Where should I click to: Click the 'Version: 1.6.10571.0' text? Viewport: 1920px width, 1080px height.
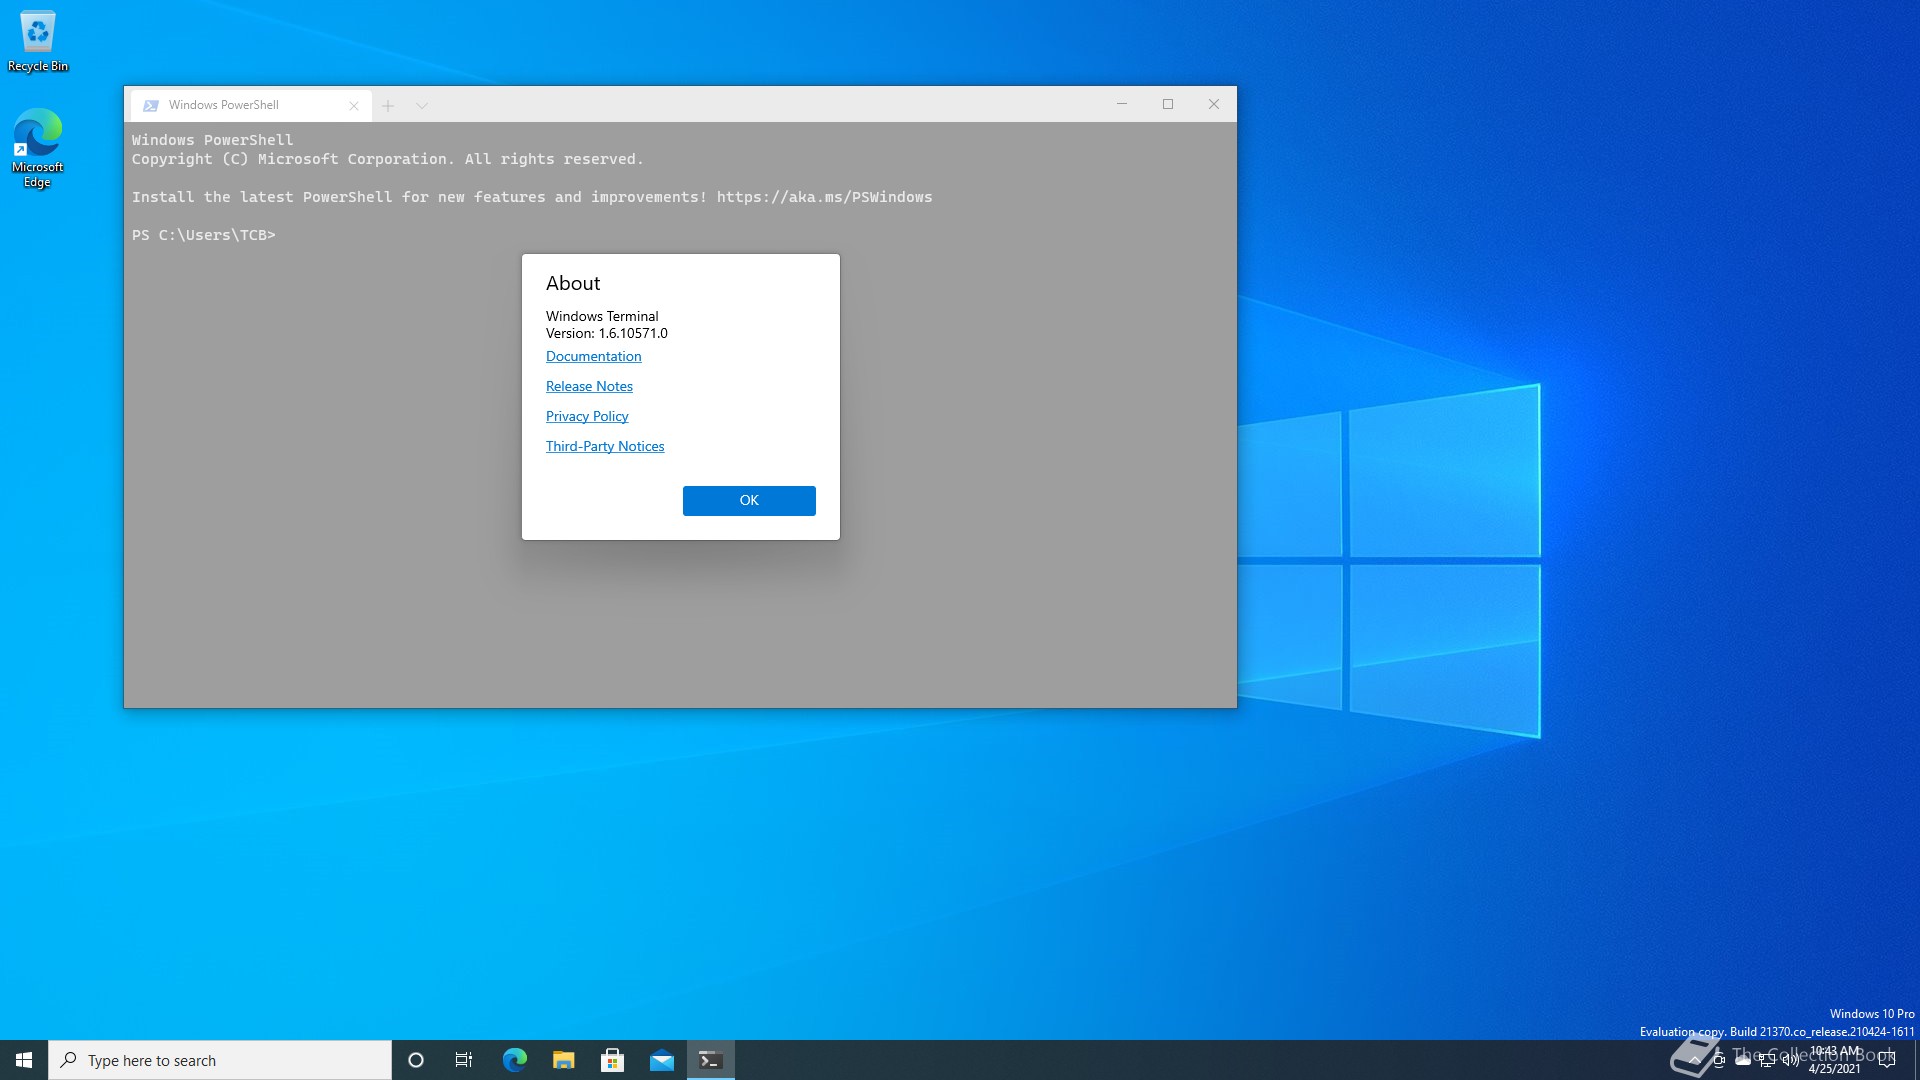point(607,333)
